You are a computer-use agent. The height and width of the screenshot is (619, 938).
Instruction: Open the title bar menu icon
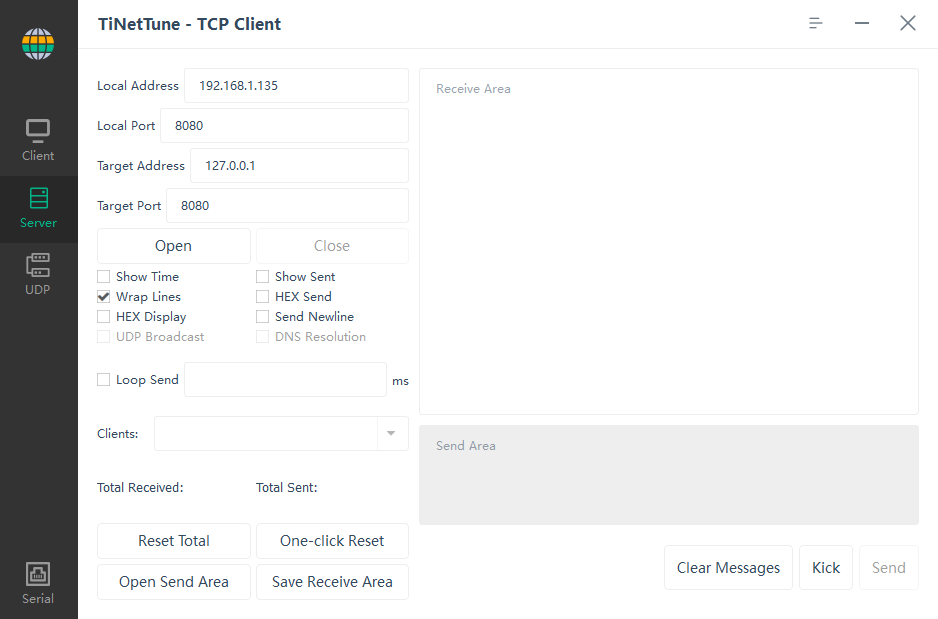[815, 22]
